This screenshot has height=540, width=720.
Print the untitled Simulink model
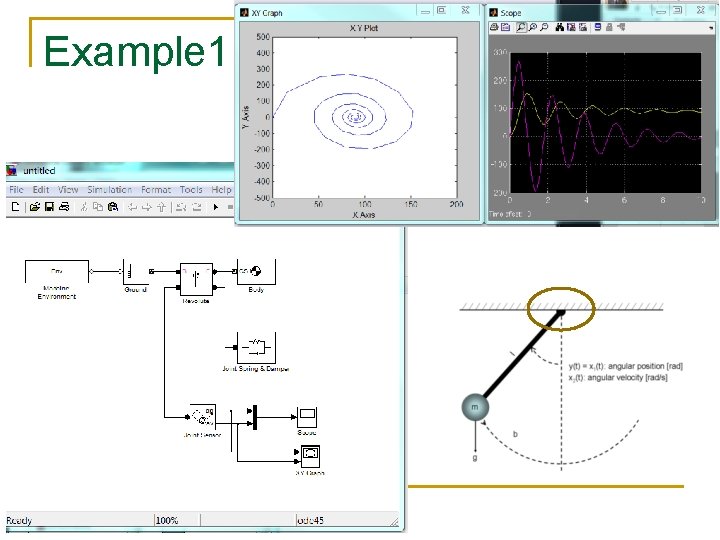[x=64, y=207]
